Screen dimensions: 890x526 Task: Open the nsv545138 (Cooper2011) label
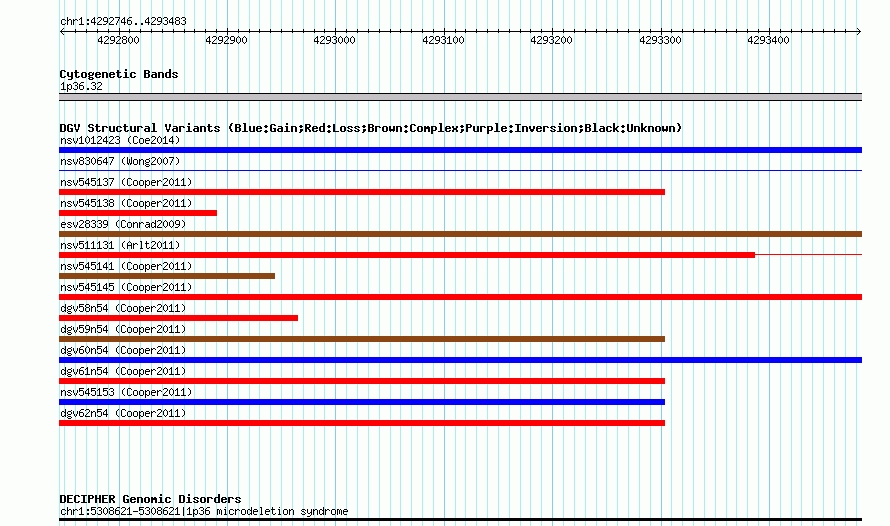pos(126,203)
